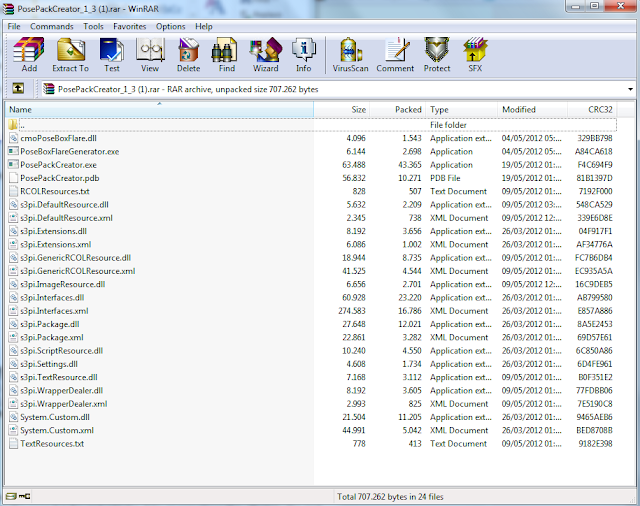Select s3pi.GenericRCOLResource.xml file
The height and width of the screenshot is (506, 640).
tap(78, 271)
